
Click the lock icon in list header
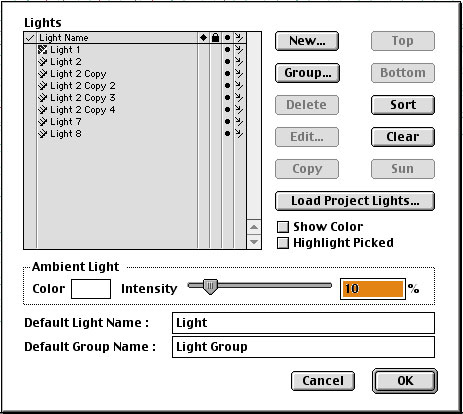pos(215,37)
